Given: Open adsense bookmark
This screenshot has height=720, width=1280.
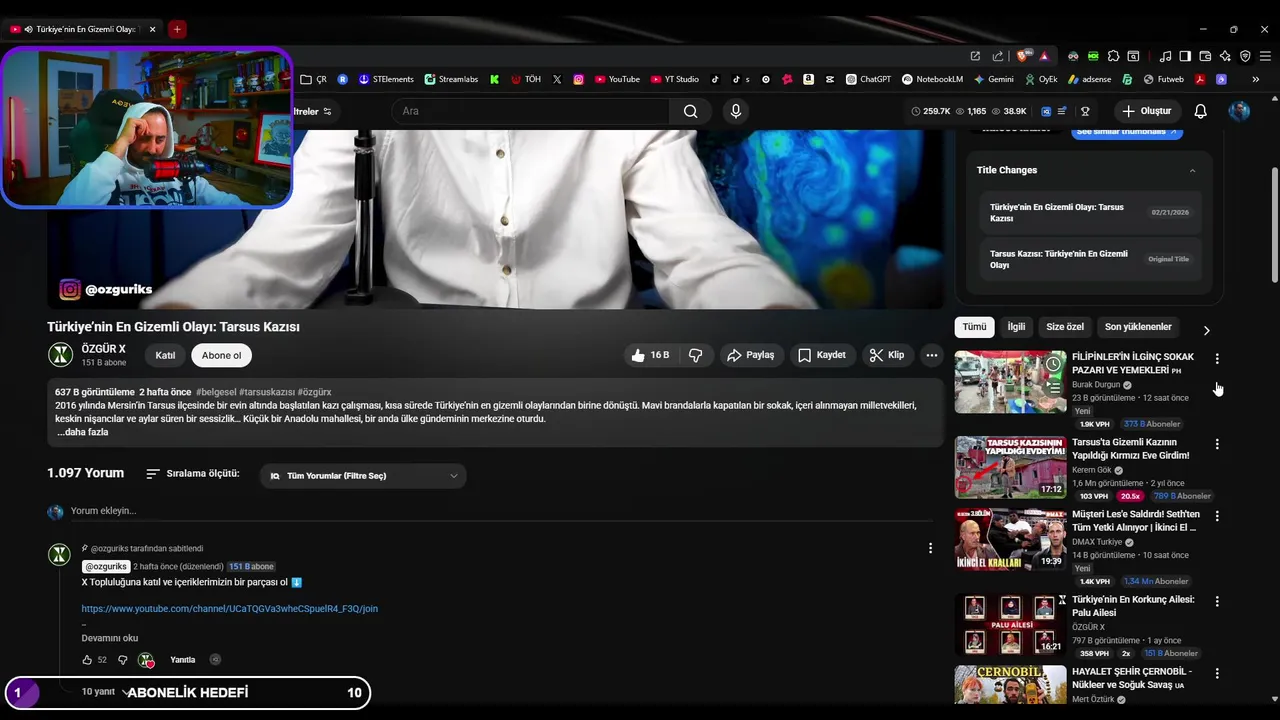Looking at the screenshot, I should point(1089,79).
